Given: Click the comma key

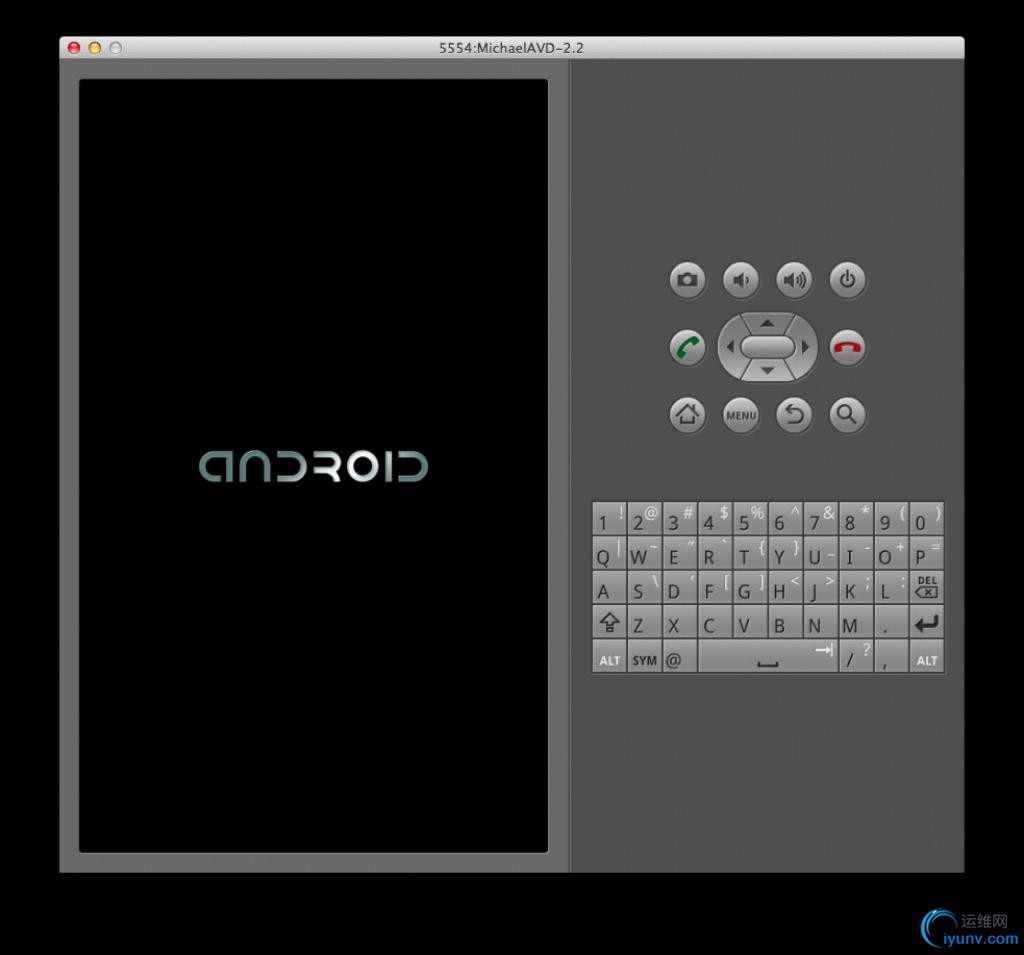Looking at the screenshot, I should pos(891,656).
